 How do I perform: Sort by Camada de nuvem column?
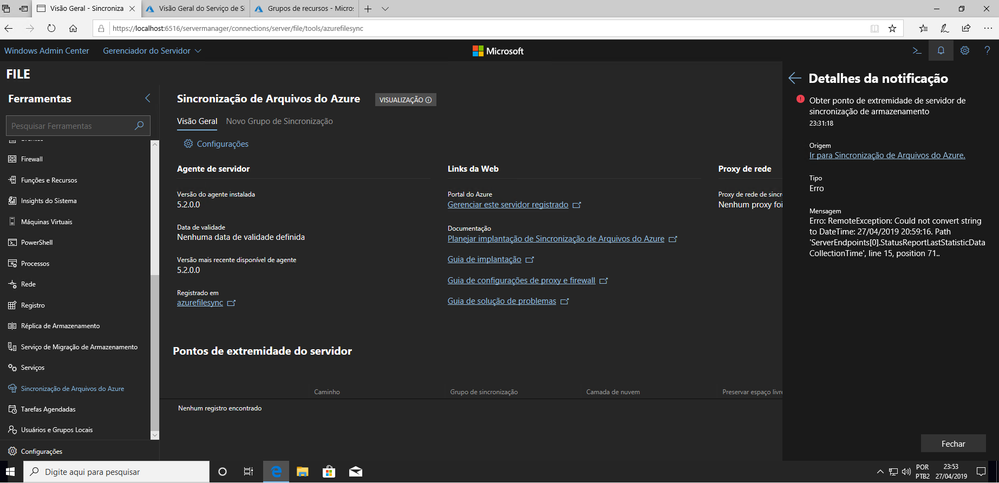tap(613, 392)
